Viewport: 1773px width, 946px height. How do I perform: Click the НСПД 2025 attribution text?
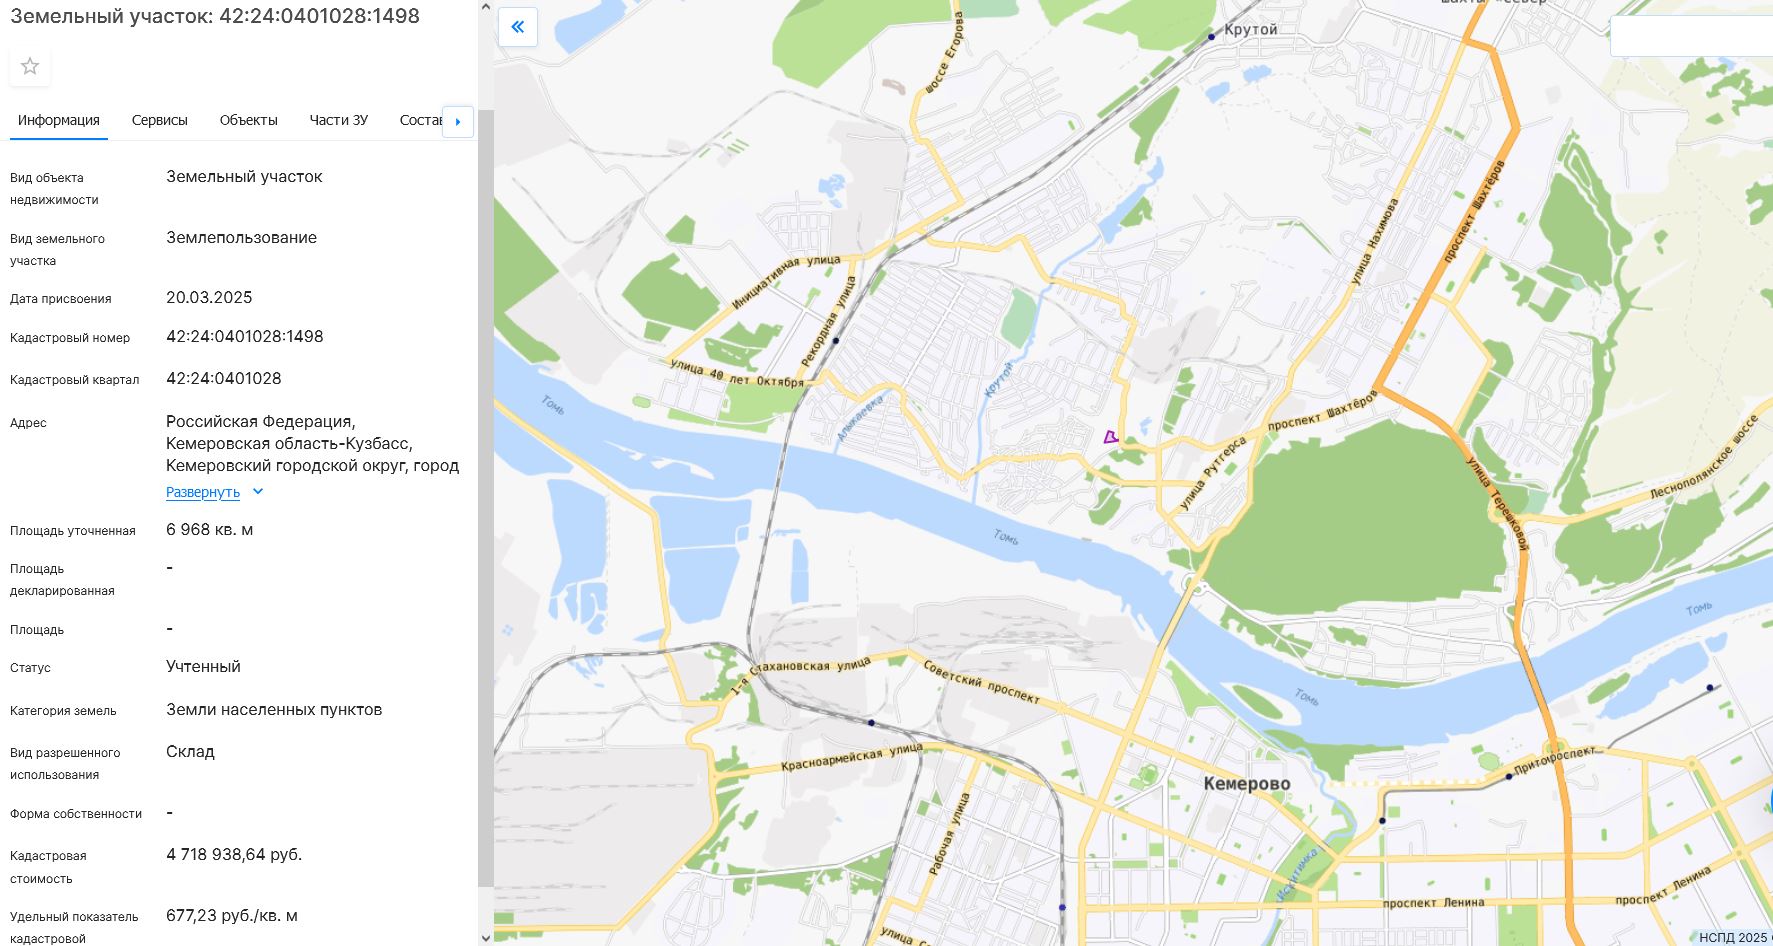point(1733,937)
